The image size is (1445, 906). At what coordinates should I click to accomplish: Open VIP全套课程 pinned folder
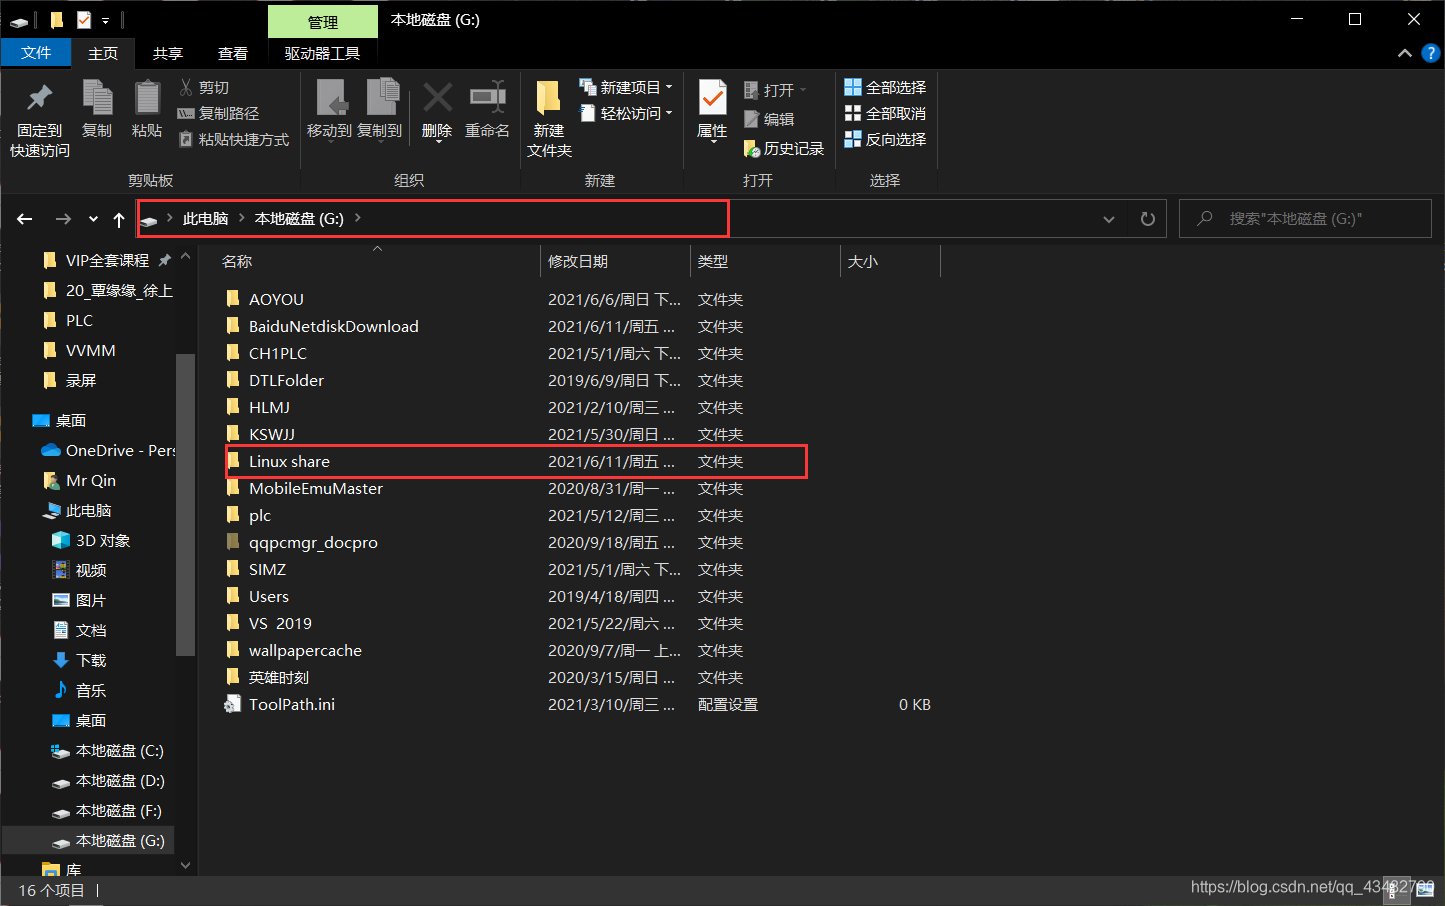(107, 260)
